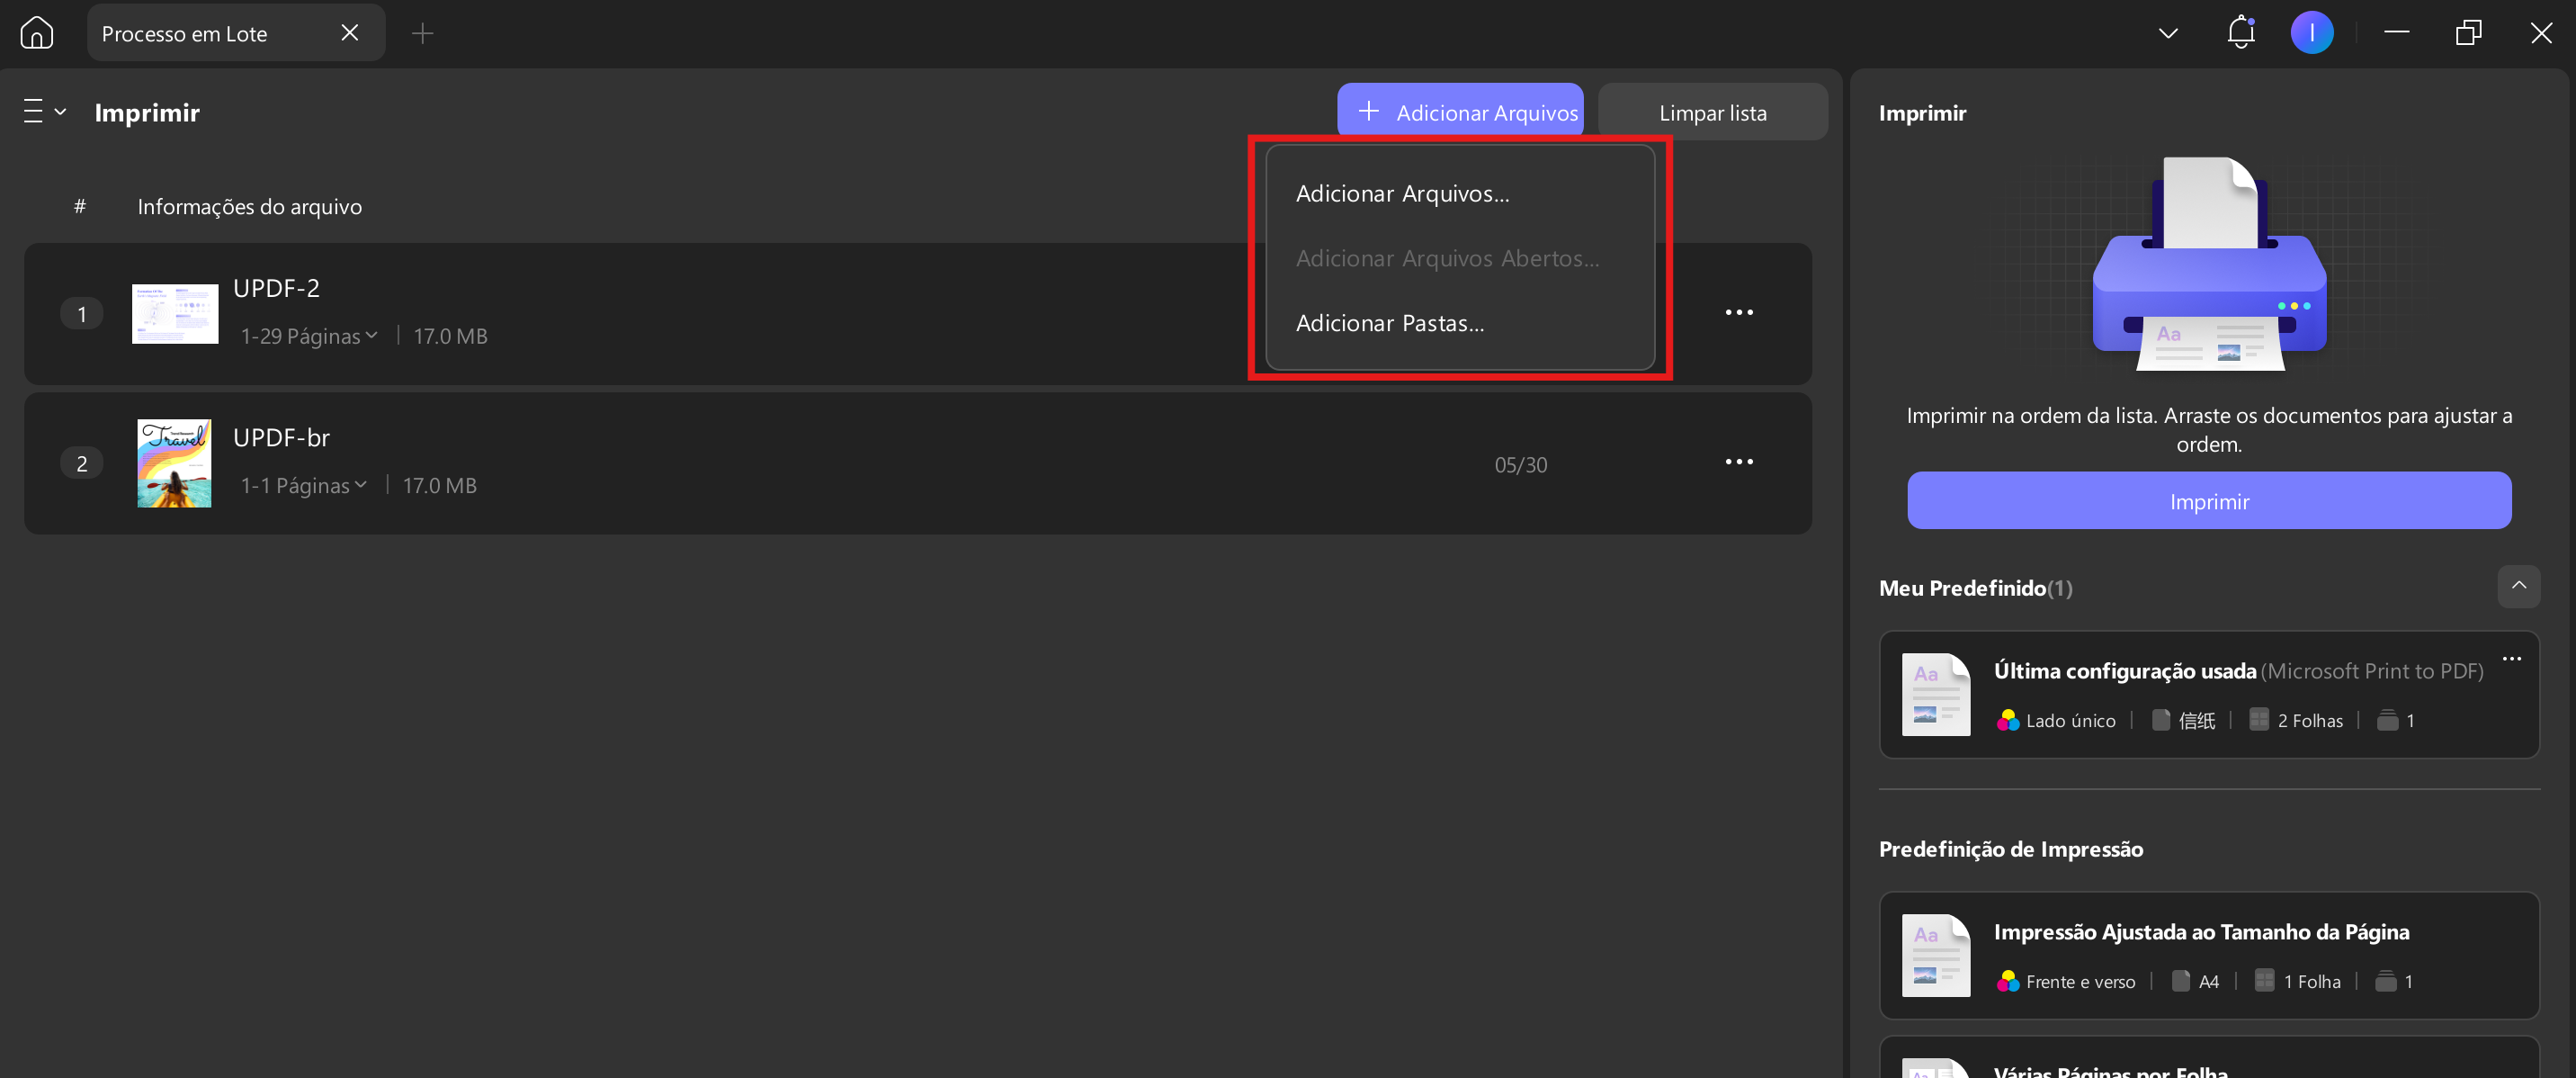2576x1078 pixels.
Task: Click the printer illustration
Action: 2209,264
